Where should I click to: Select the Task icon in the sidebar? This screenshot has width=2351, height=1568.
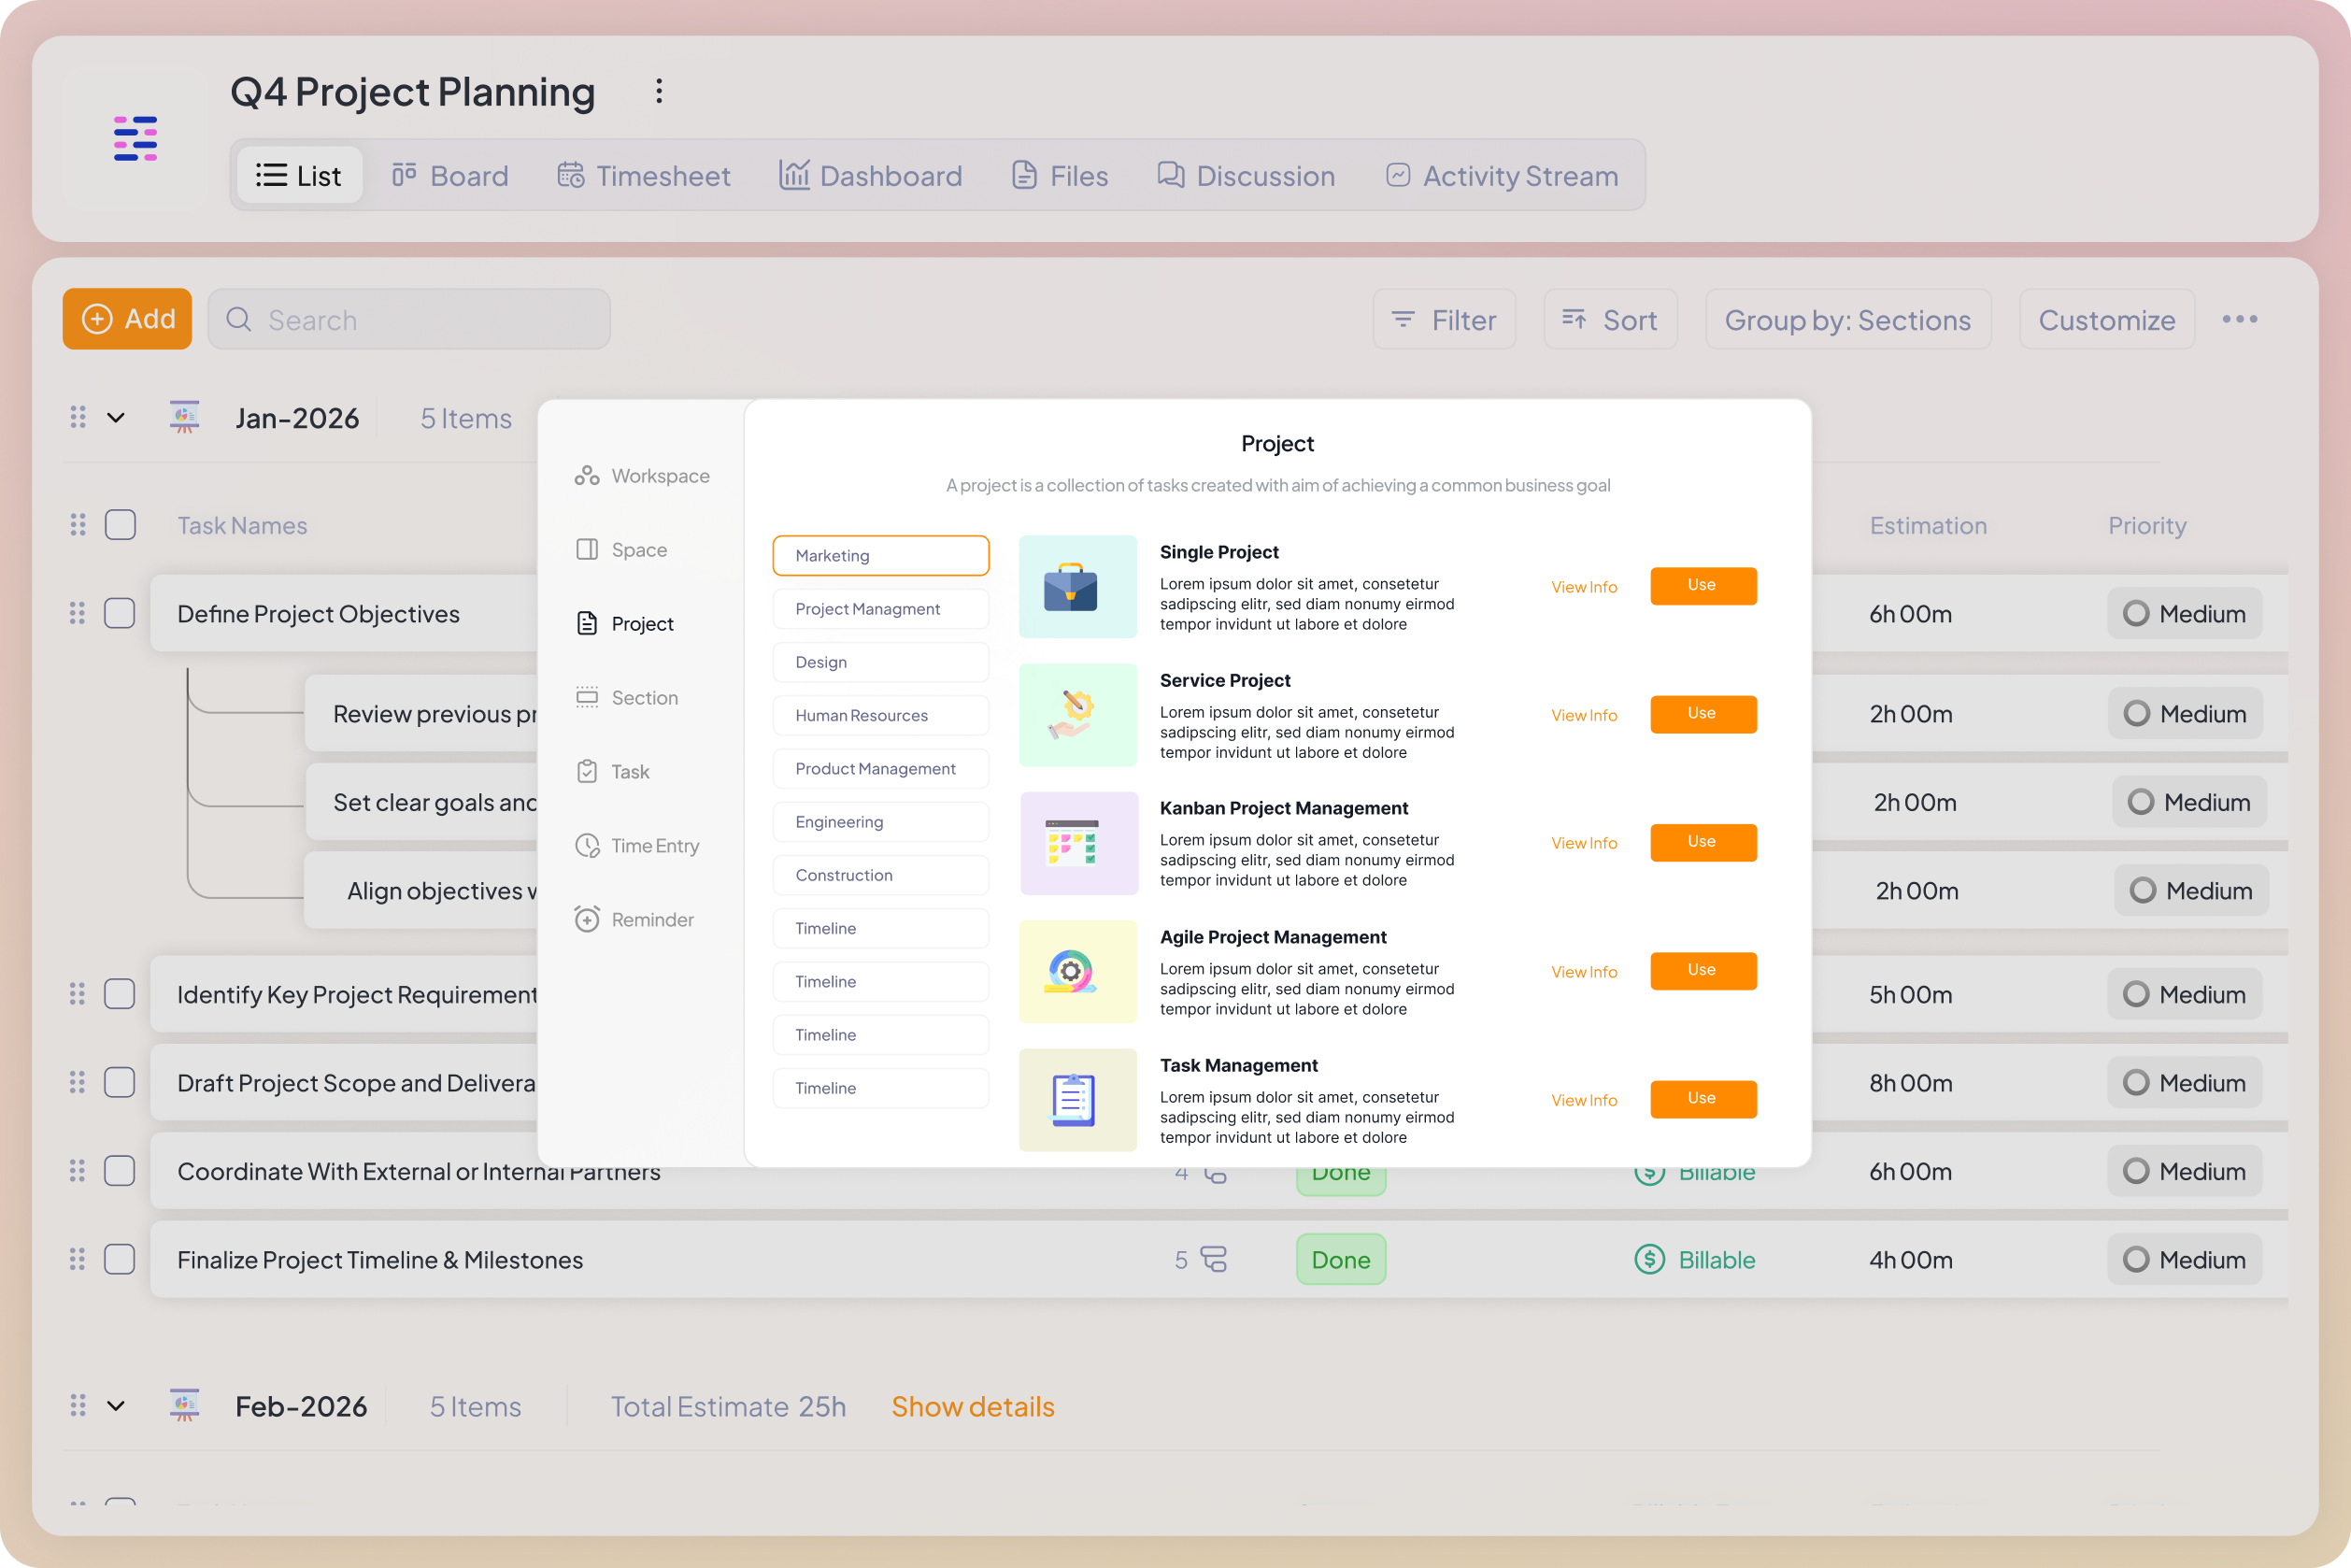click(x=587, y=771)
